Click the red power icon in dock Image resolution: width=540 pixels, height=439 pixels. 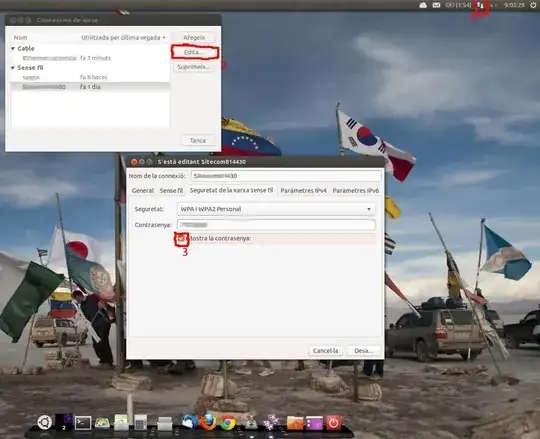click(333, 422)
